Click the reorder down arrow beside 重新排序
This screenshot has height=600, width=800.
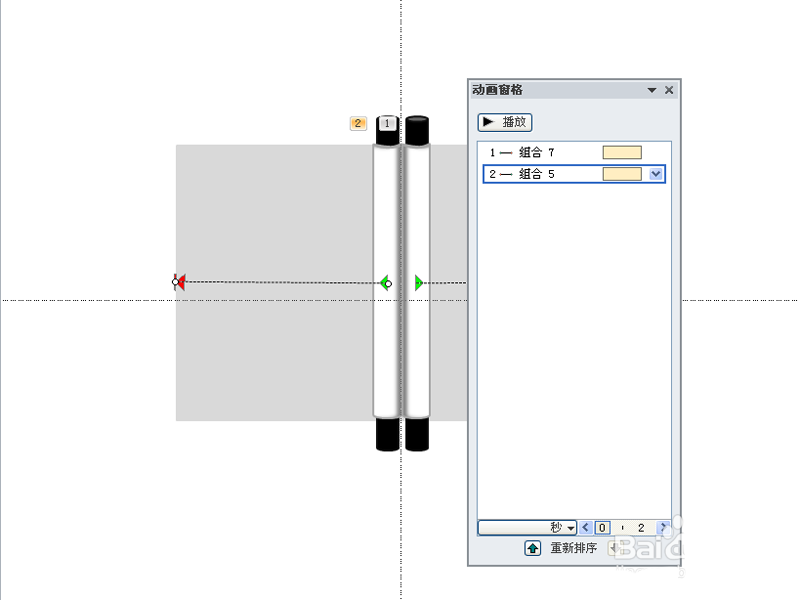pos(615,548)
